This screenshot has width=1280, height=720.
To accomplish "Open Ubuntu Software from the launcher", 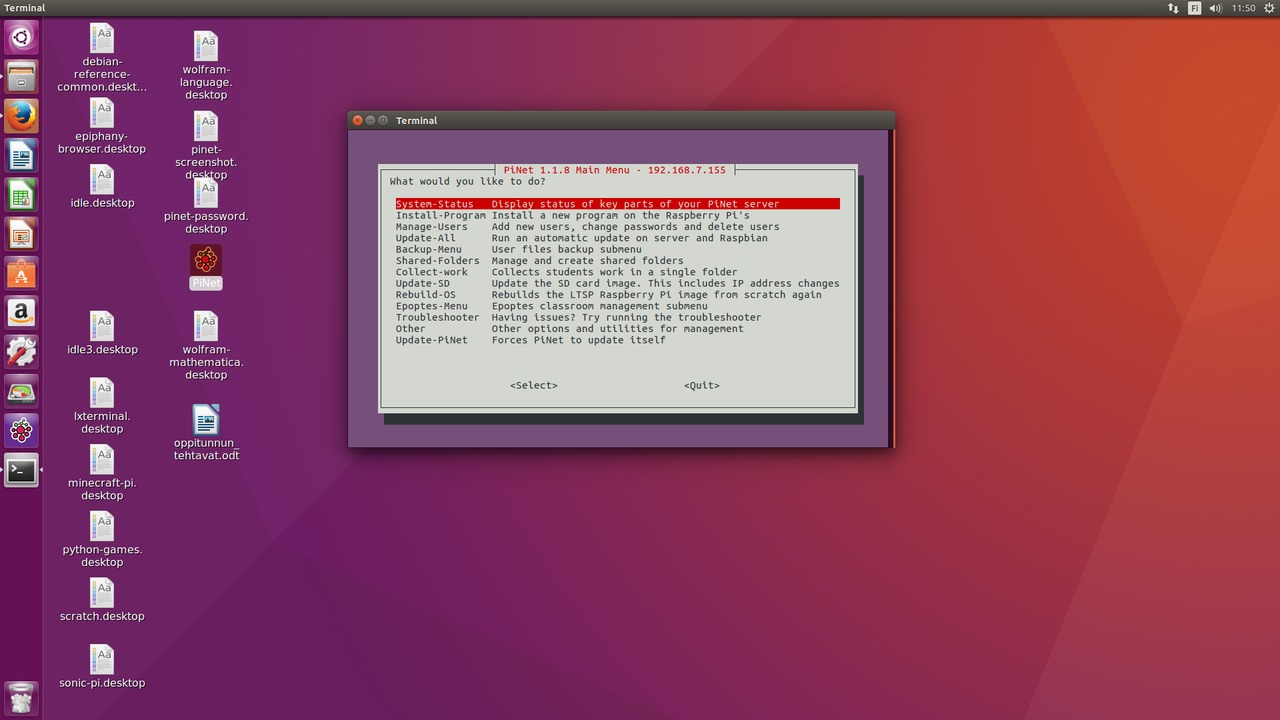I will coord(21,273).
